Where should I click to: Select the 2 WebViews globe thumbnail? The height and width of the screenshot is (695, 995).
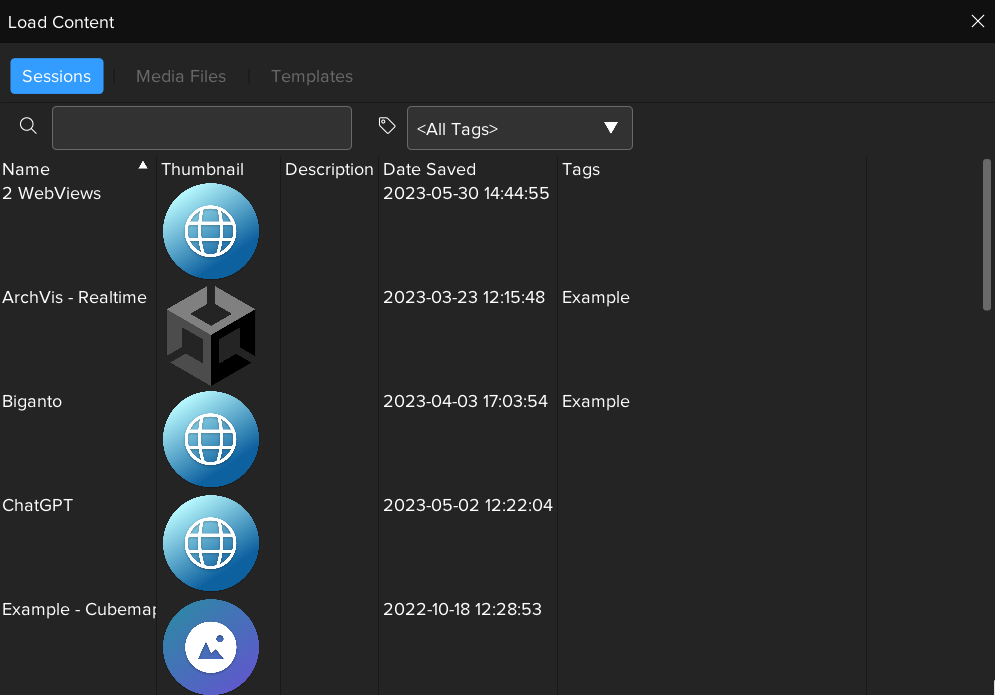coord(211,232)
